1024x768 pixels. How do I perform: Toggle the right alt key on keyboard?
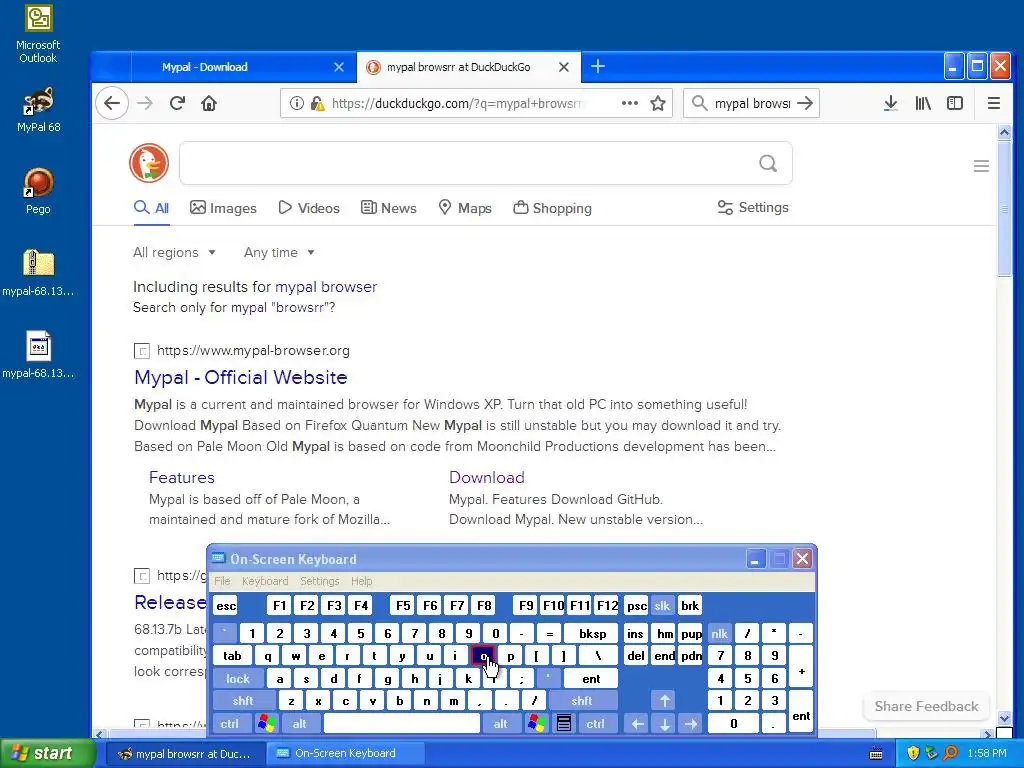pyautogui.click(x=500, y=724)
